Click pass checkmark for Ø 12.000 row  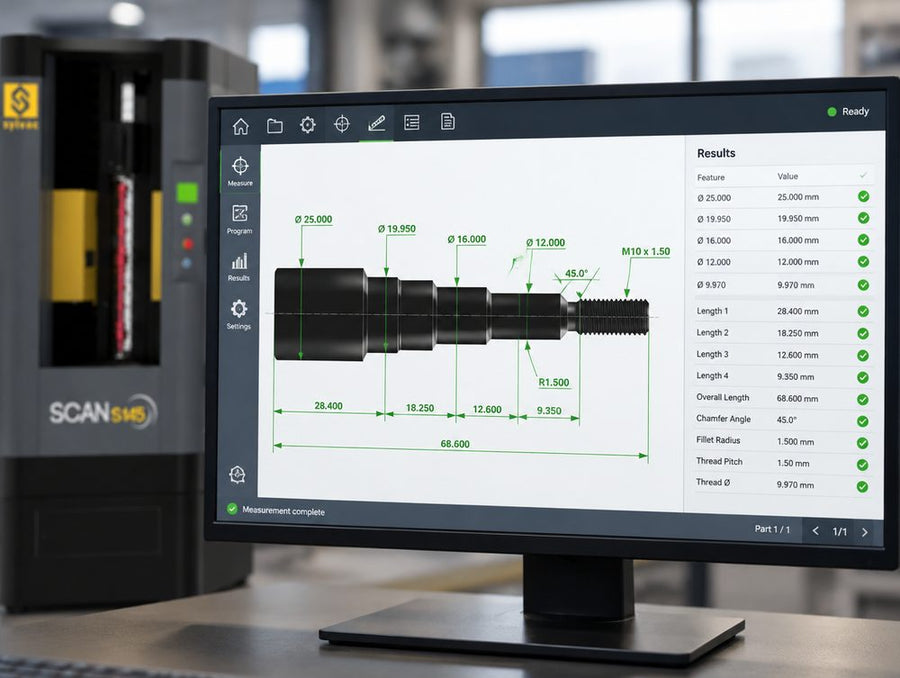click(863, 262)
